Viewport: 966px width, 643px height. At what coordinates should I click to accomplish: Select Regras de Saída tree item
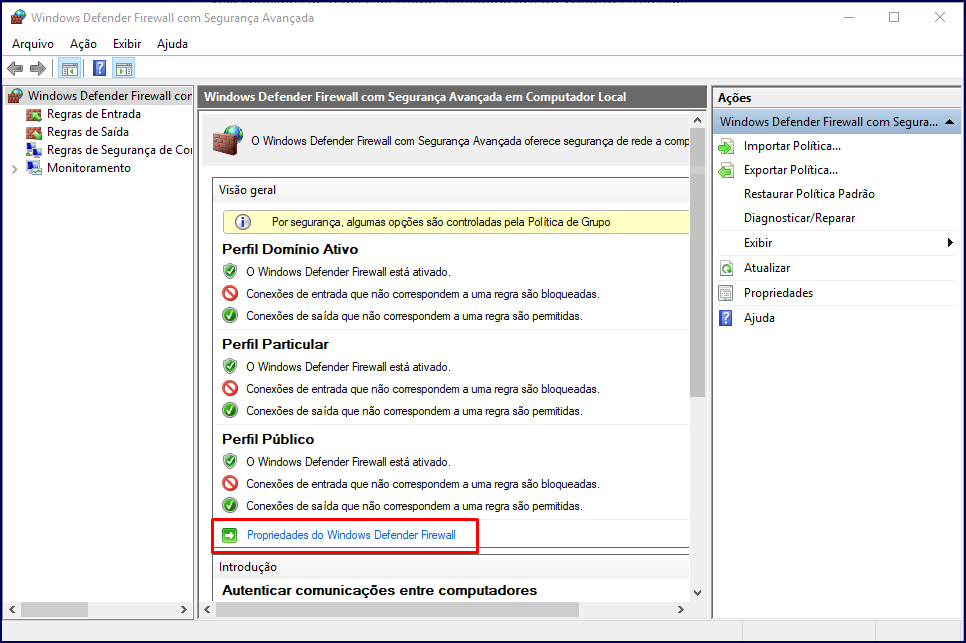(87, 132)
